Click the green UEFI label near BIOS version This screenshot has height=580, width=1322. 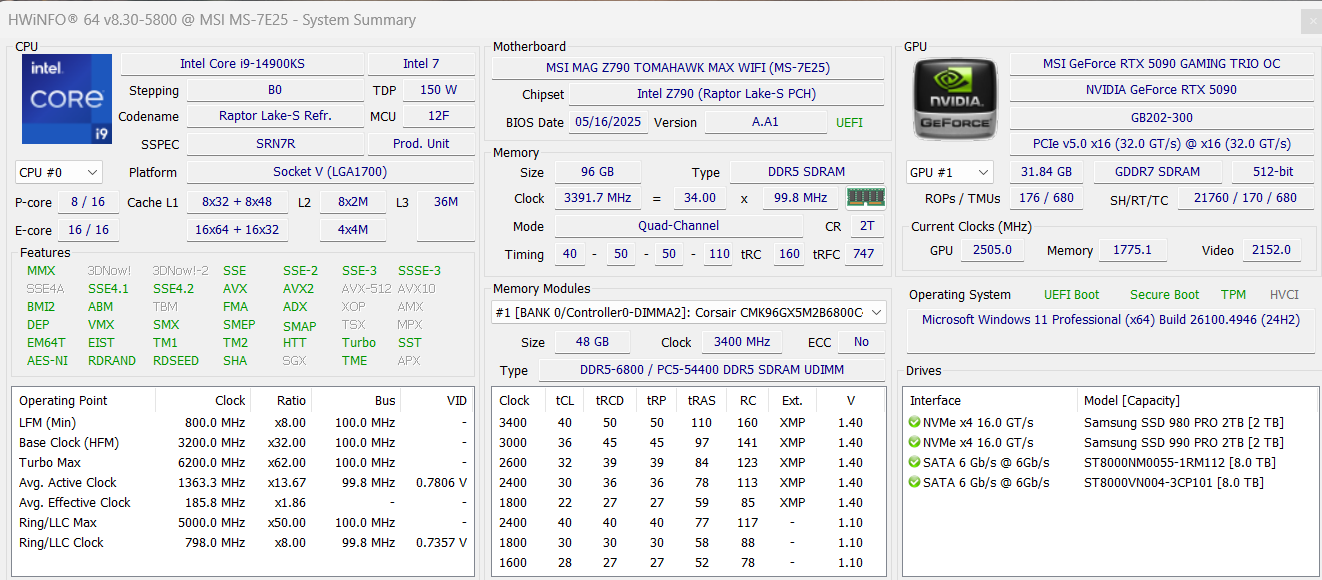(849, 123)
